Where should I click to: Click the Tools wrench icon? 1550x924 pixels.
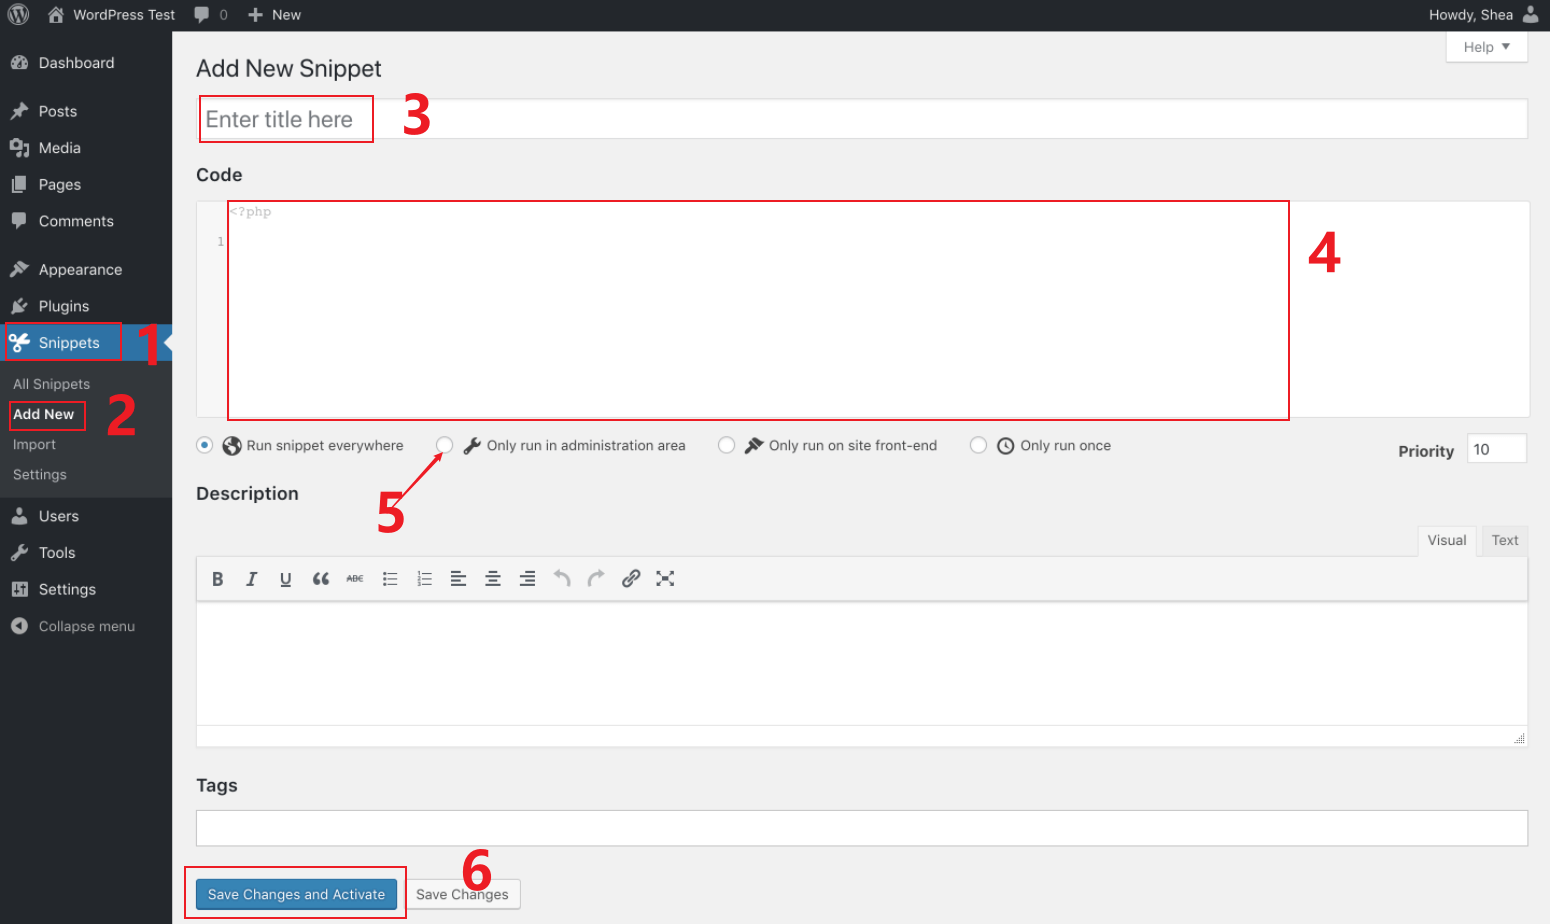point(19,553)
